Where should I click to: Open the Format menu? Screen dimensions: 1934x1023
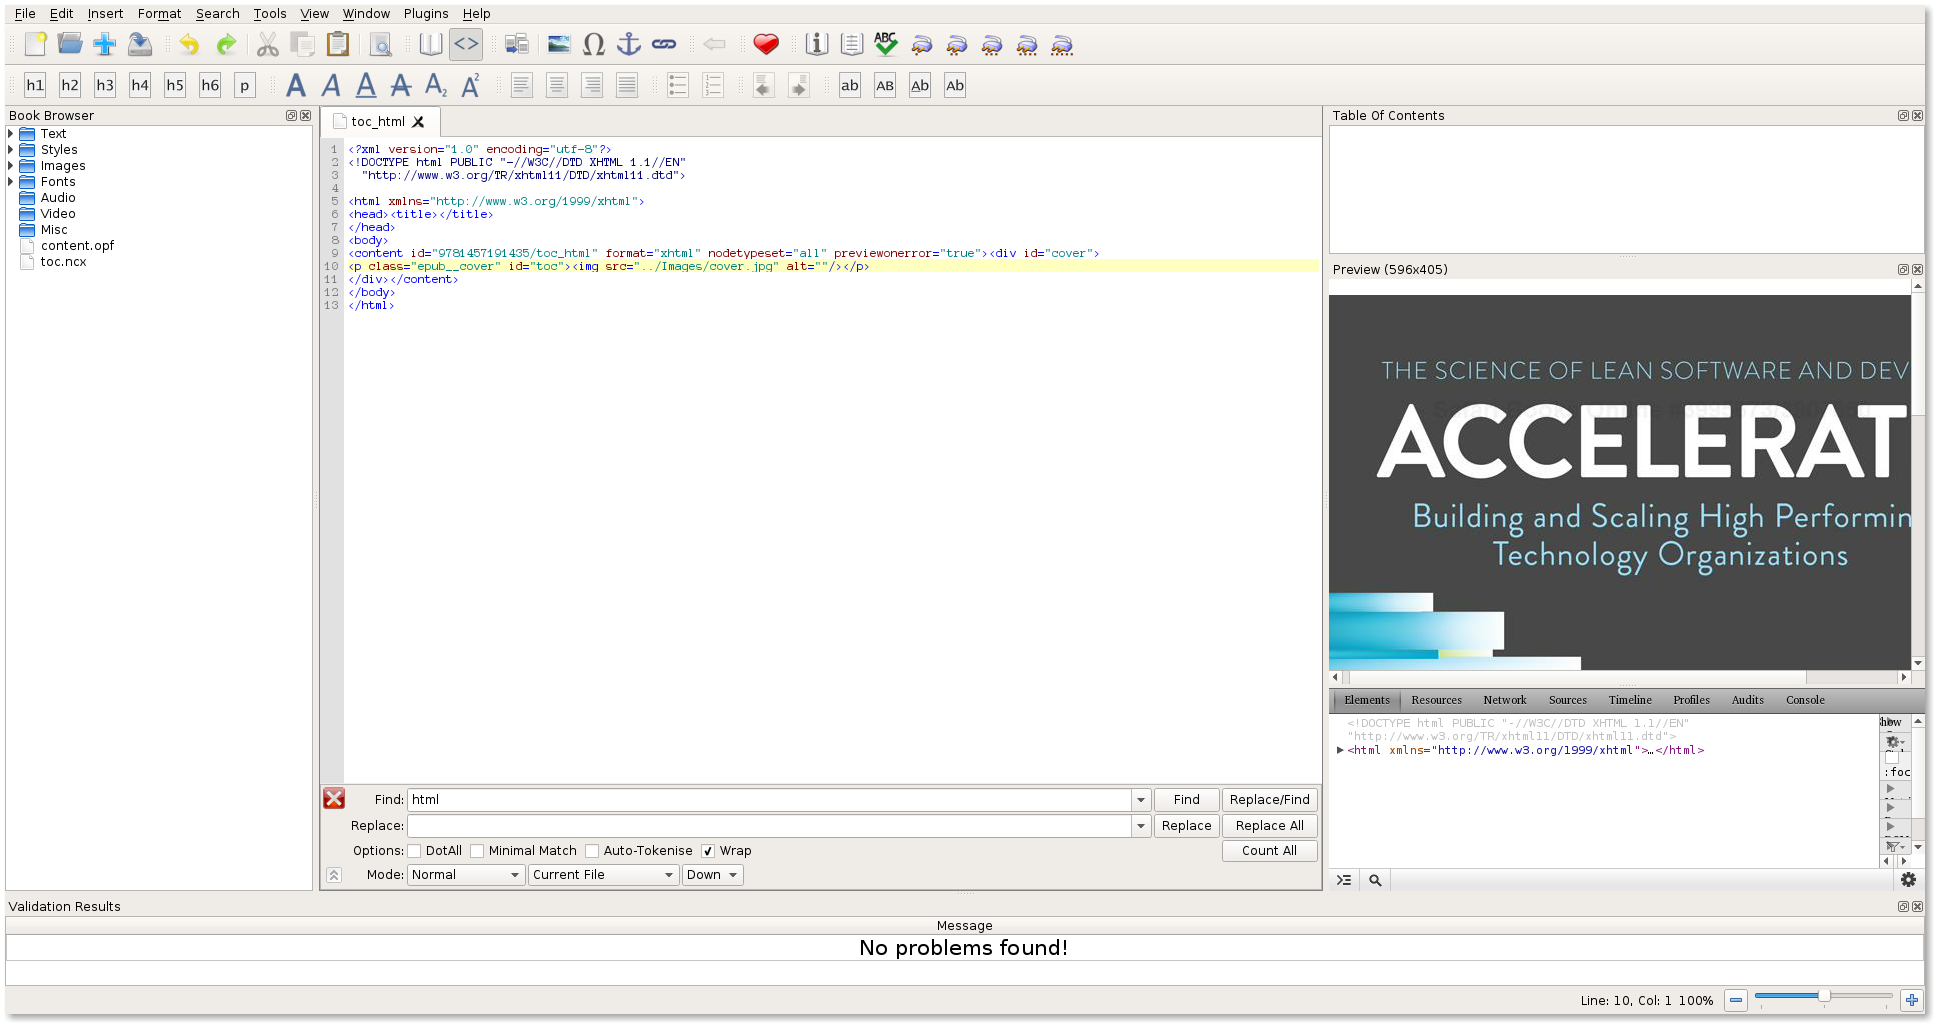(x=159, y=13)
